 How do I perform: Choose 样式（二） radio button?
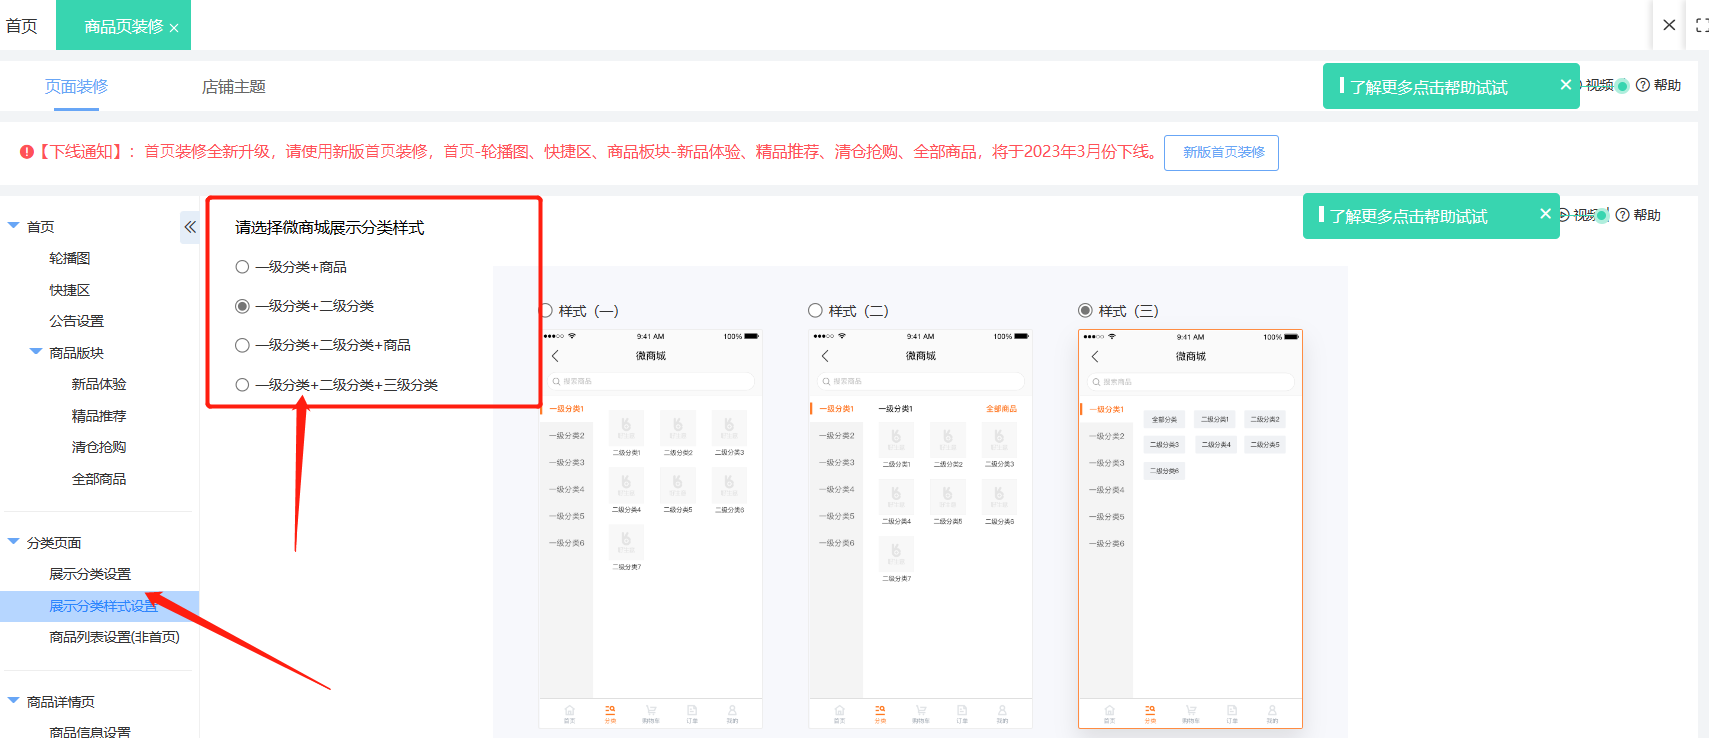[x=815, y=311]
